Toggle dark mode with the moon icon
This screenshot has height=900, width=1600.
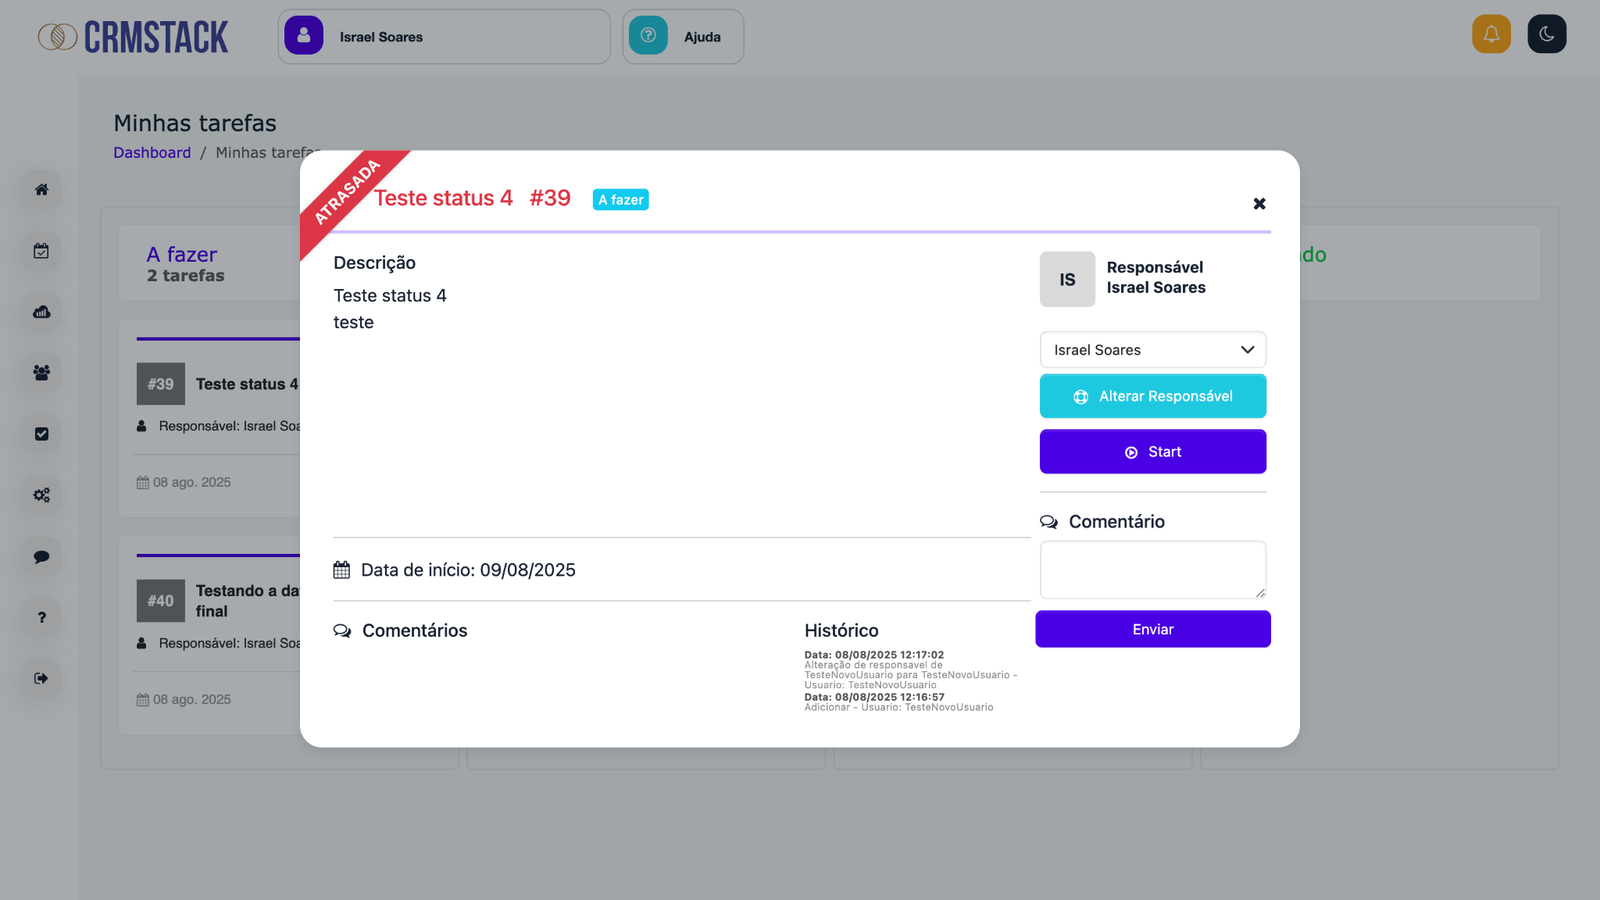[x=1546, y=34]
